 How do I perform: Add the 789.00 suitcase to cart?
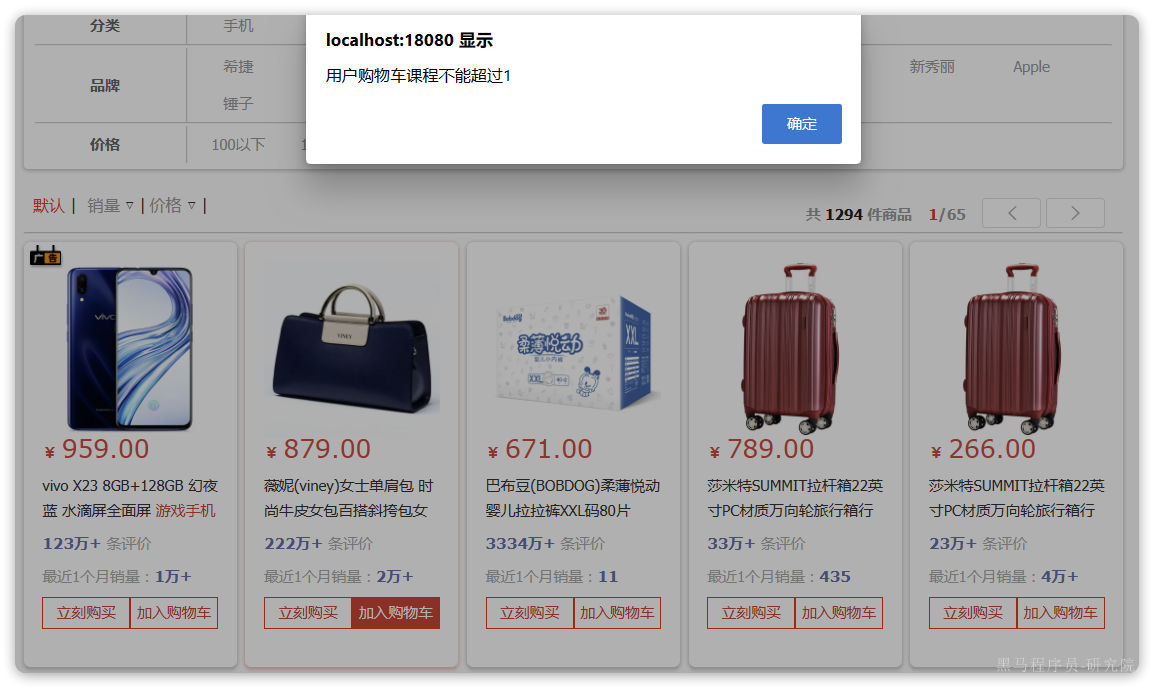pyautogui.click(x=839, y=613)
